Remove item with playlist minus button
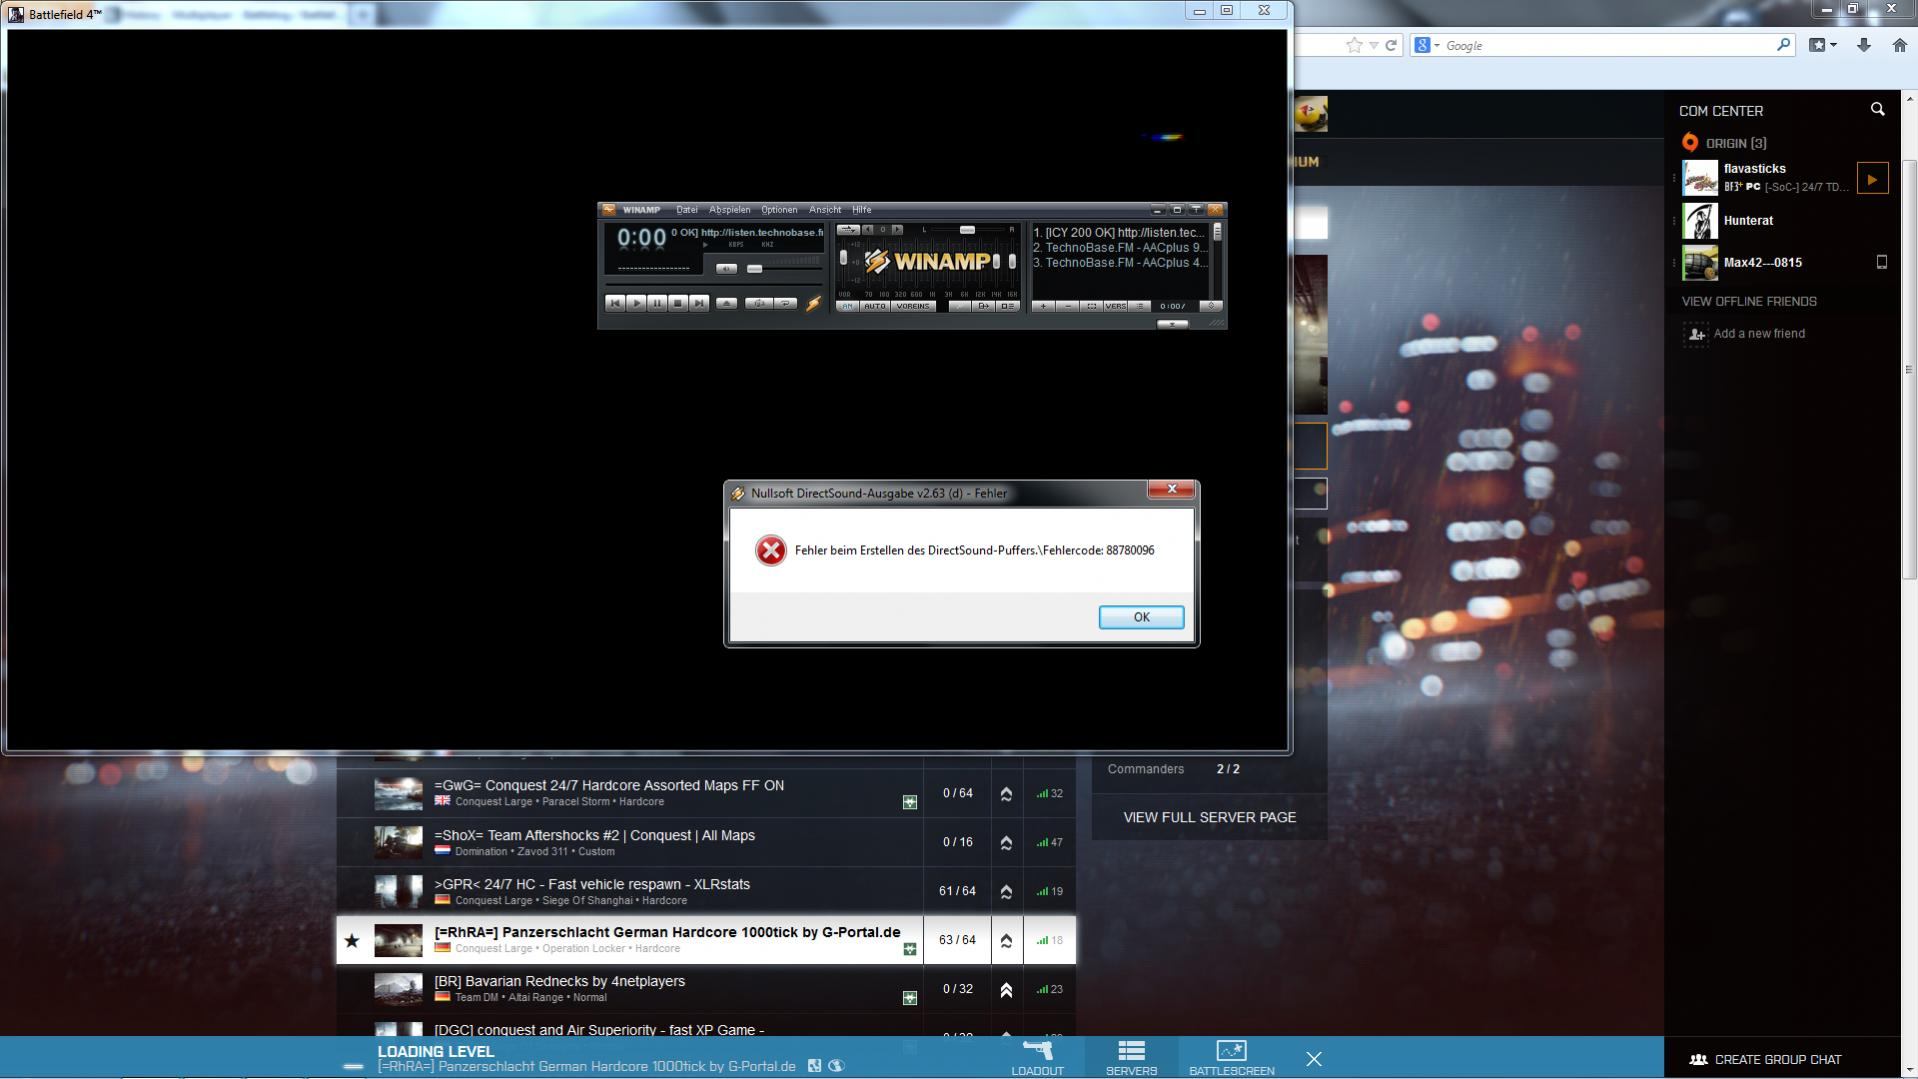The width and height of the screenshot is (1918, 1079). coord(1068,306)
